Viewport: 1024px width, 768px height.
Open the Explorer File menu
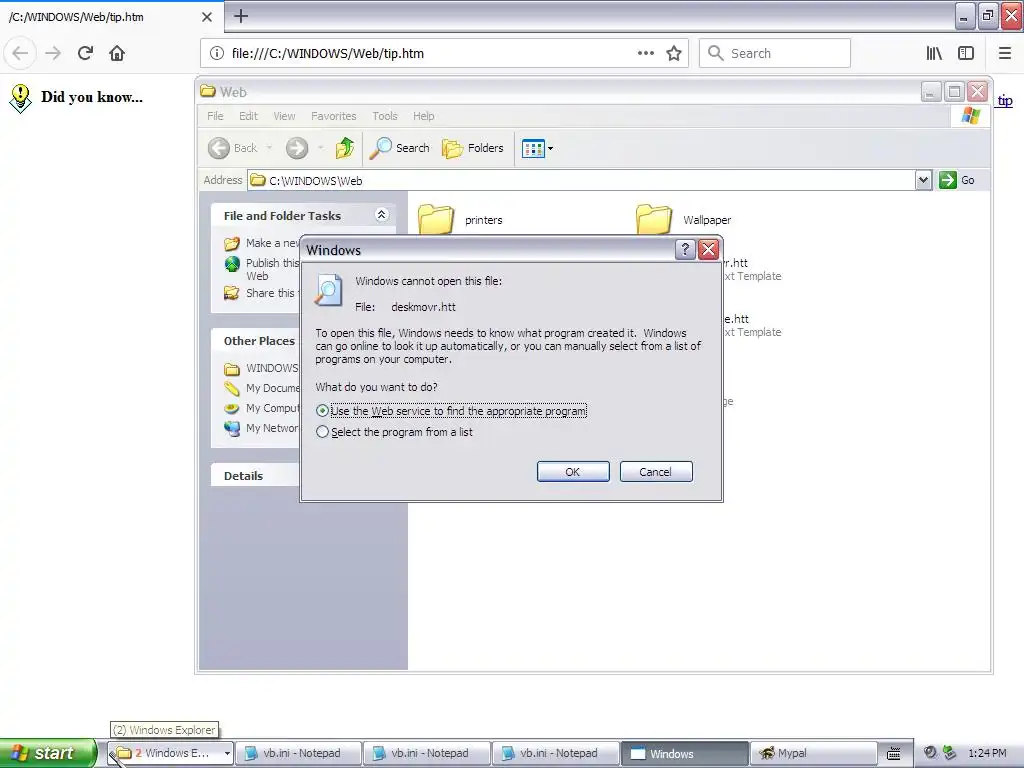(215, 116)
